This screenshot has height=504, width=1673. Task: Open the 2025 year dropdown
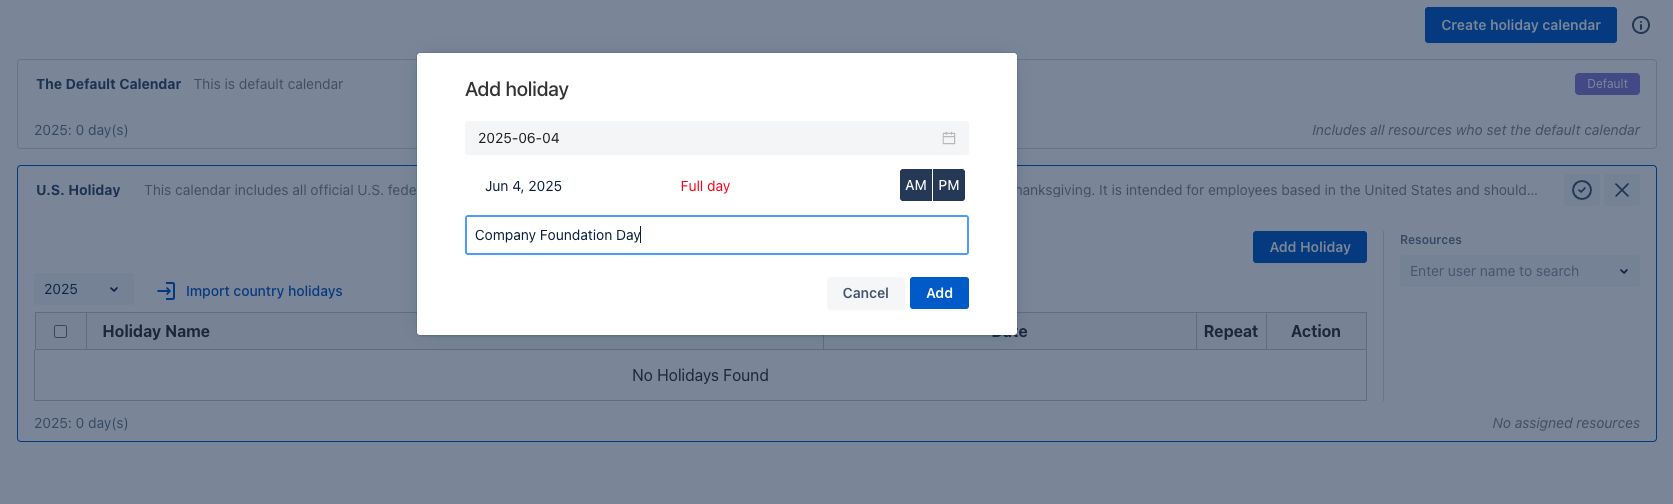[81, 290]
